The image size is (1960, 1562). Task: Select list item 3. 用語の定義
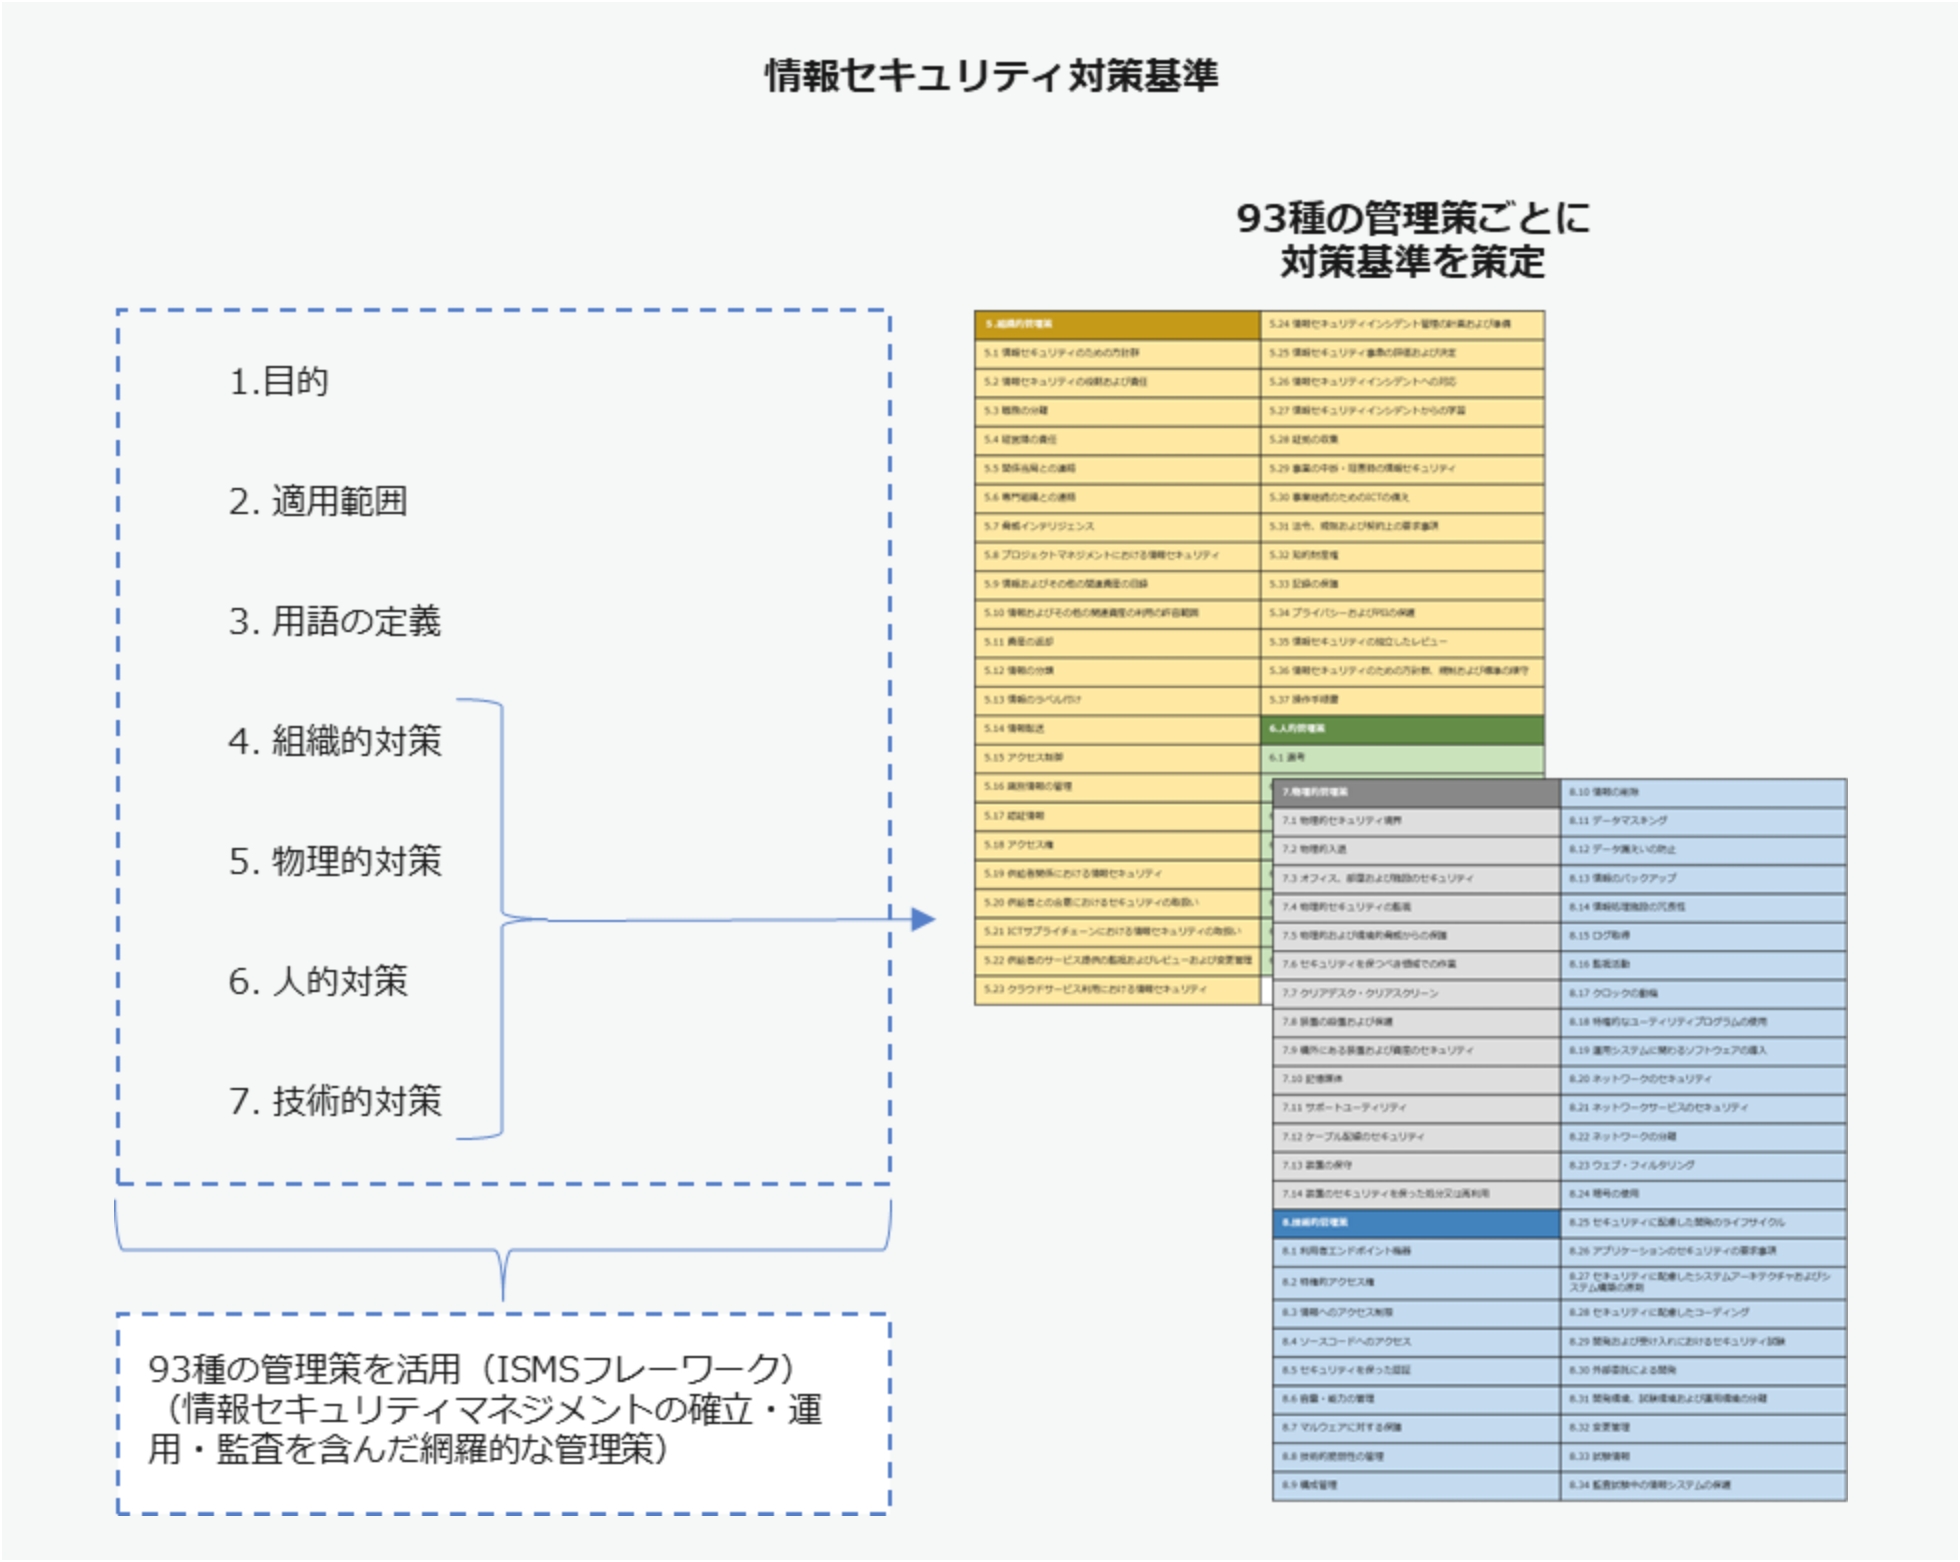(x=335, y=621)
